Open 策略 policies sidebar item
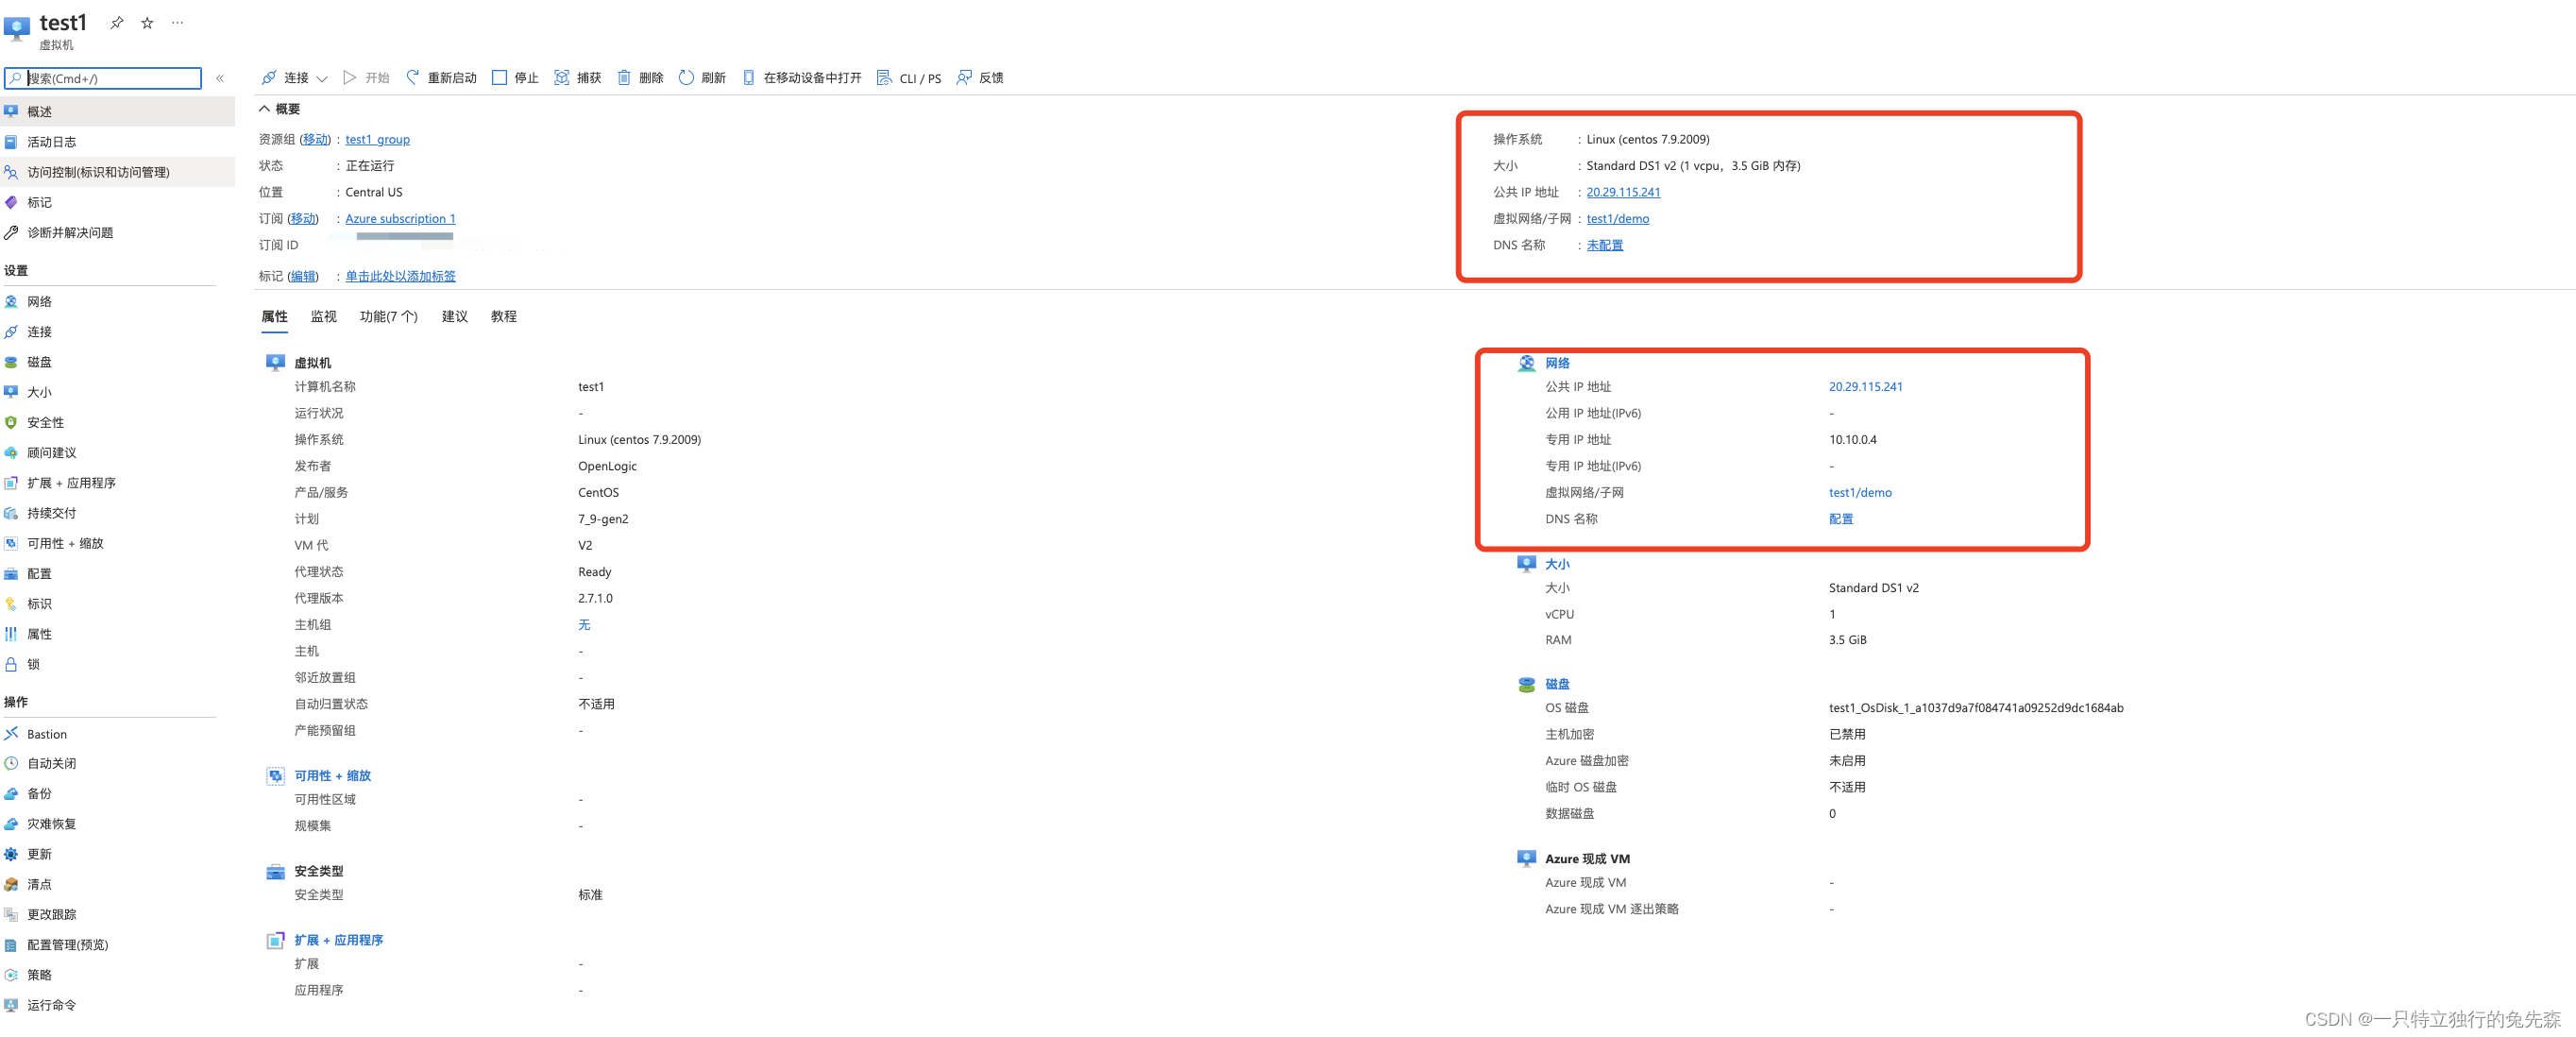This screenshot has width=2576, height=1037. 117,975
